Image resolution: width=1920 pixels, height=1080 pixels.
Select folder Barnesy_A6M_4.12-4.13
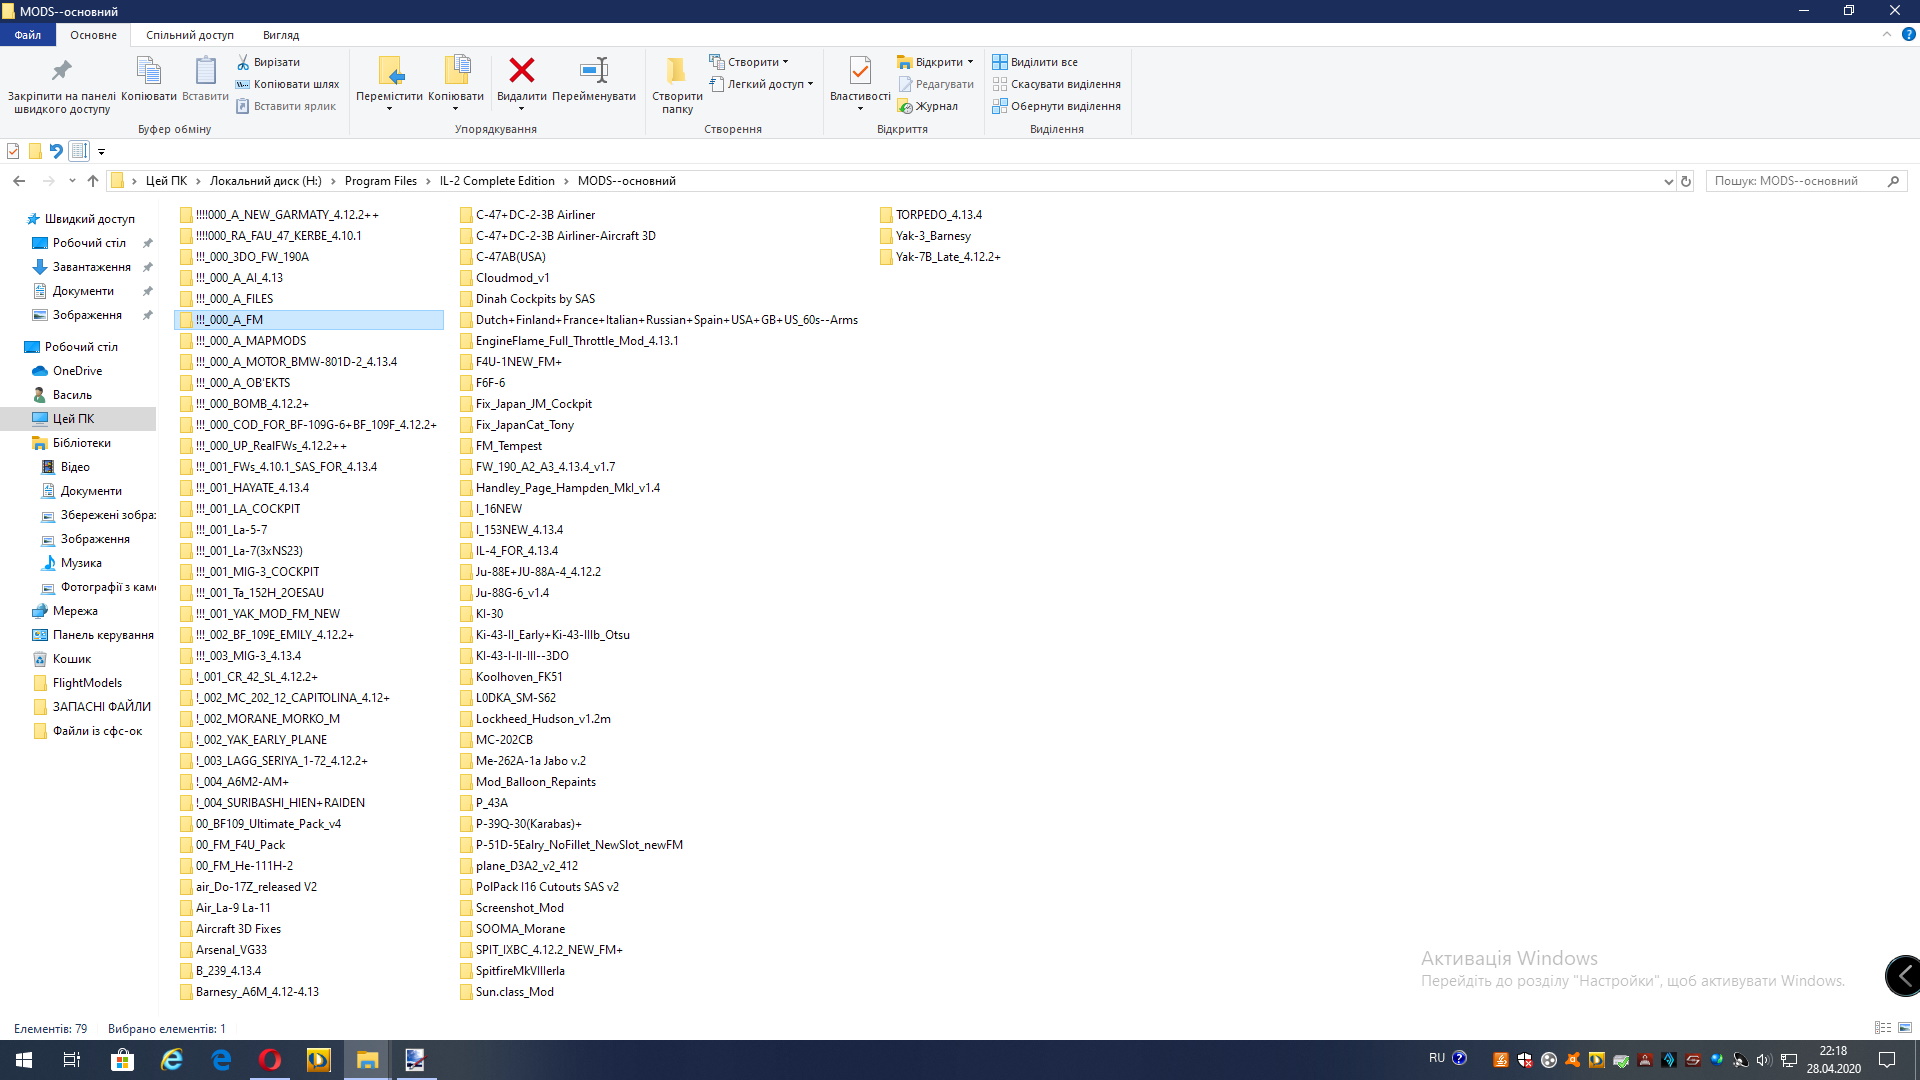tap(257, 992)
